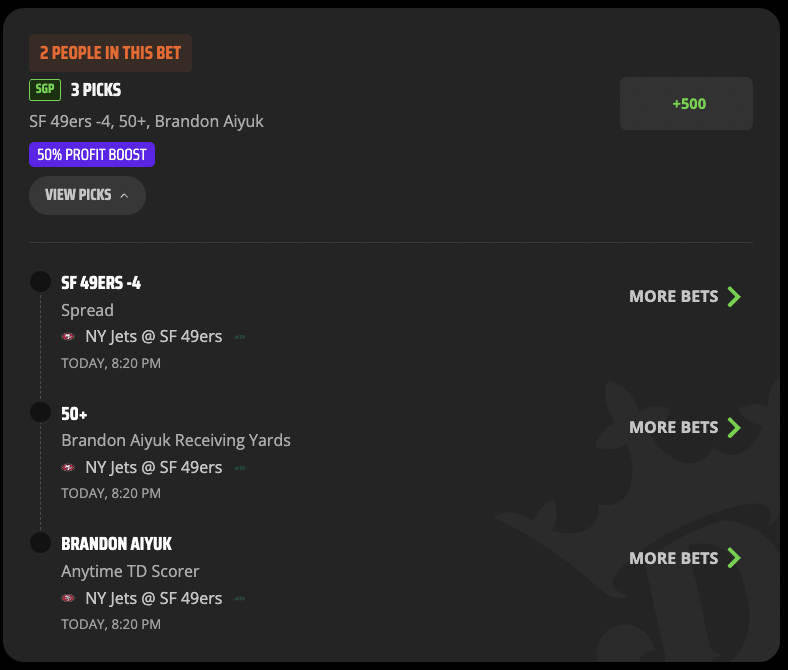788x670 pixels.
Task: Collapse the View Picks list
Action: [87, 195]
